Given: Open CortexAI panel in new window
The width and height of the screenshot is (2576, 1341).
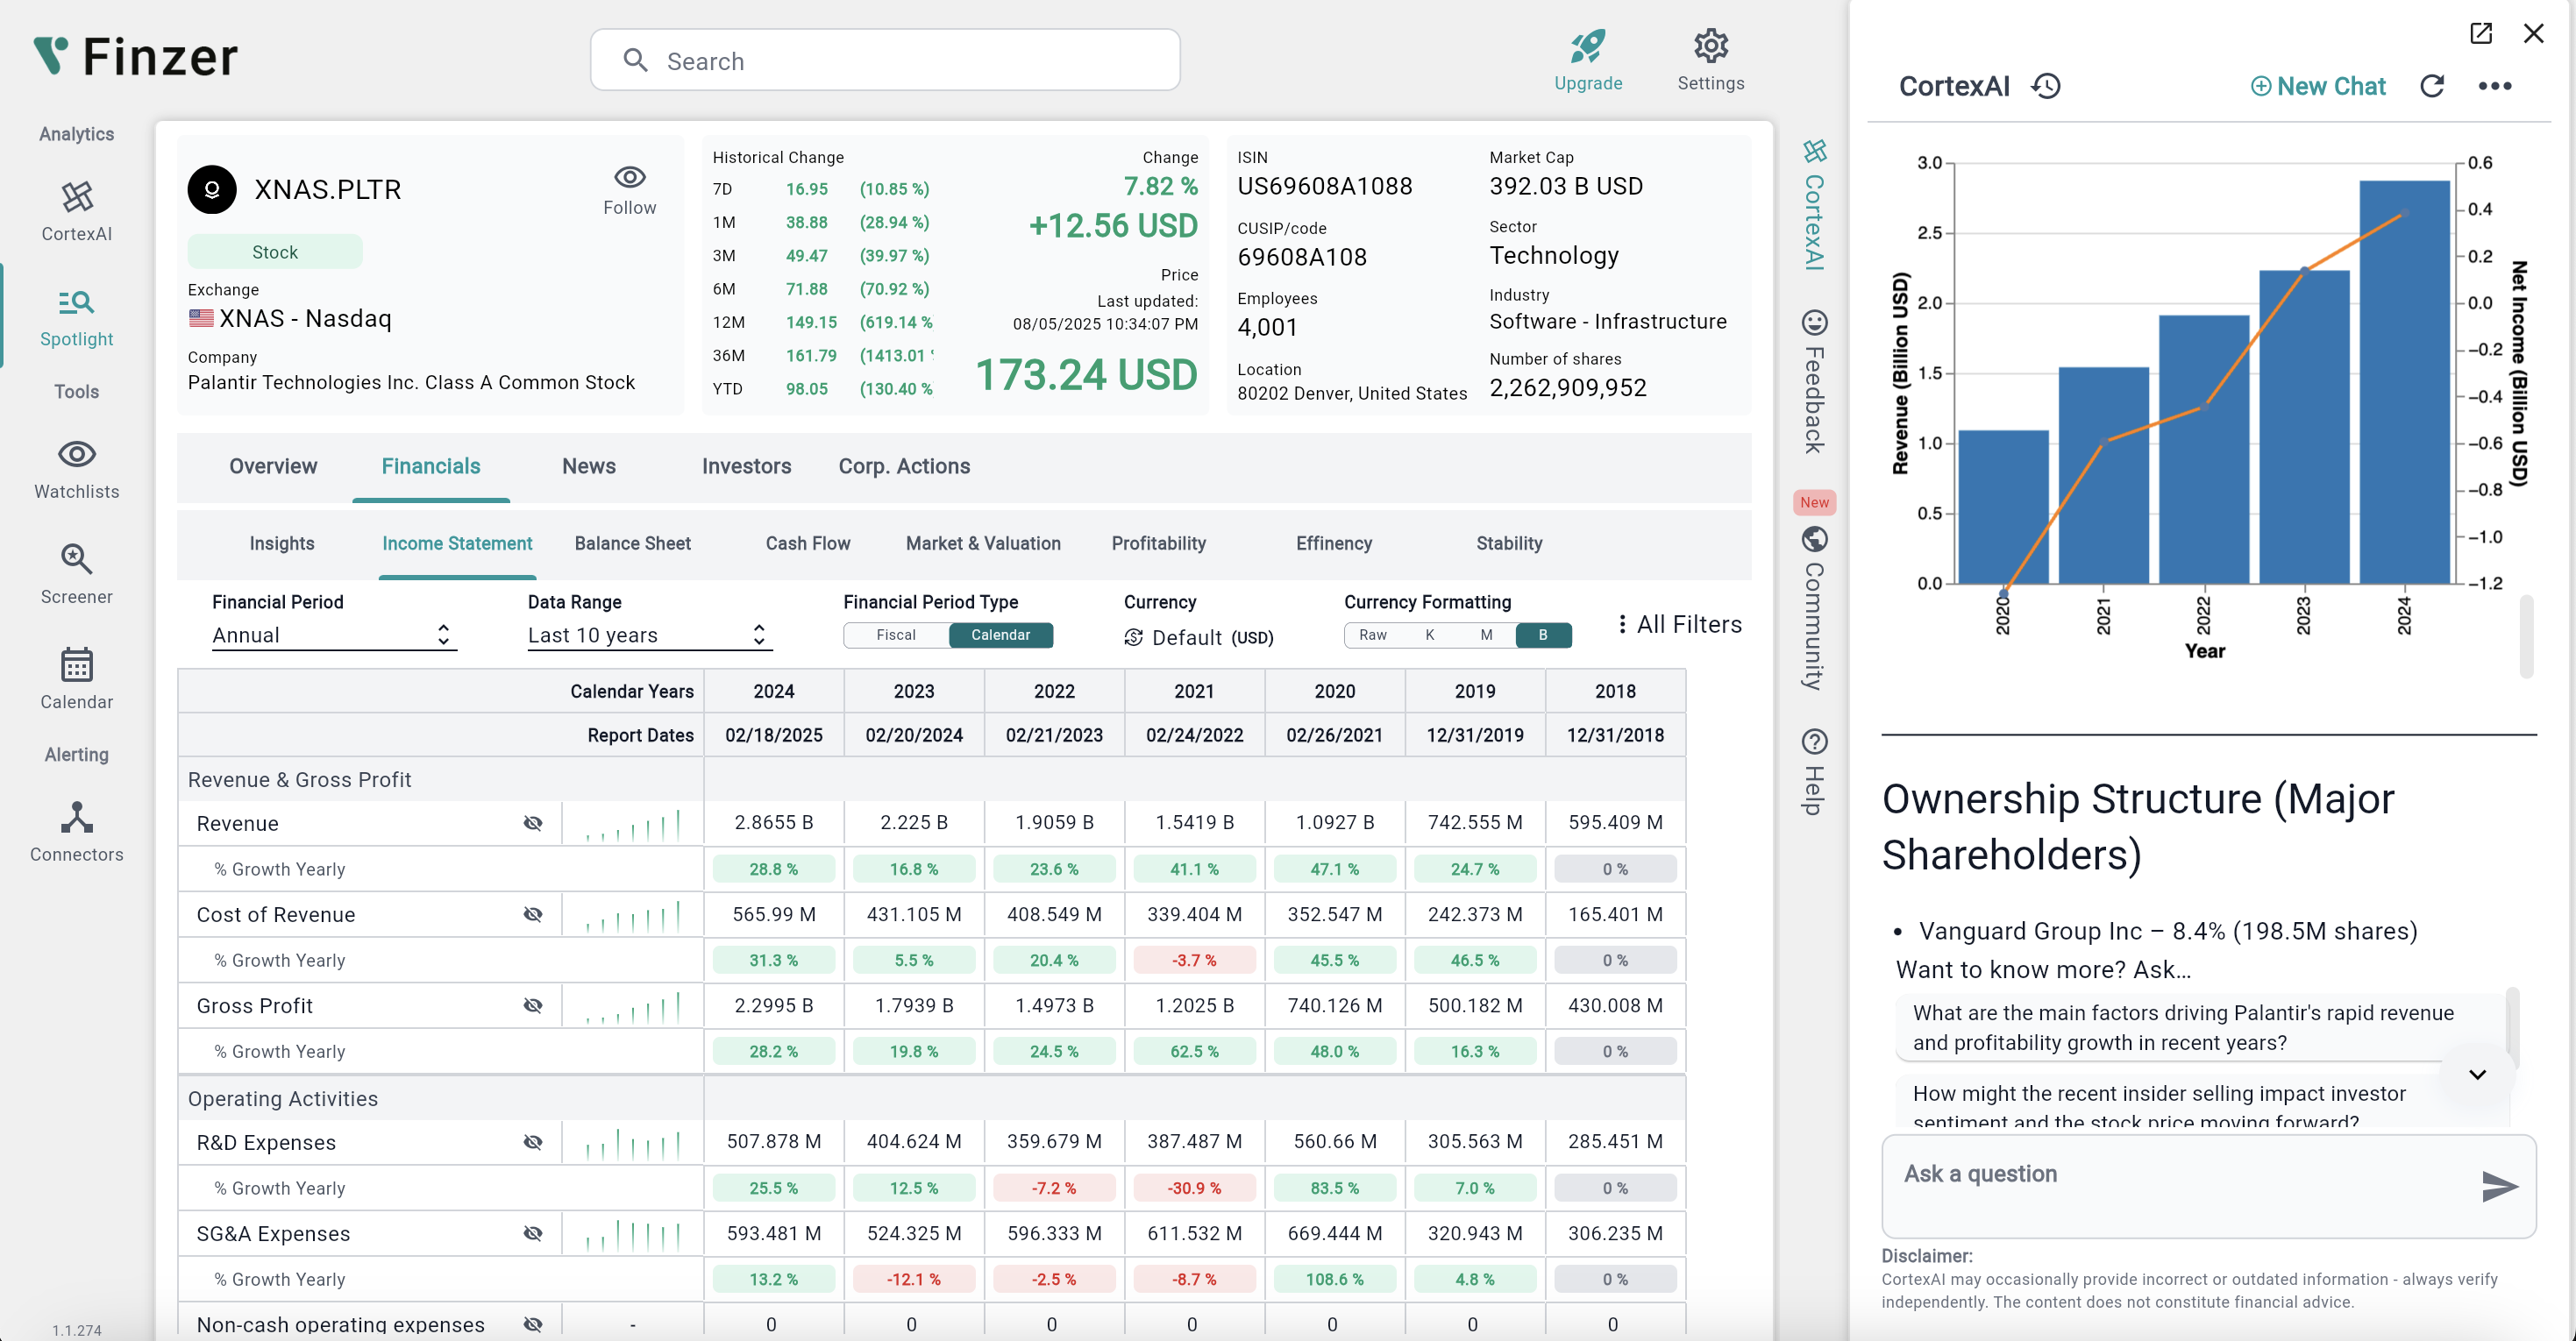Looking at the screenshot, I should pos(2480,33).
